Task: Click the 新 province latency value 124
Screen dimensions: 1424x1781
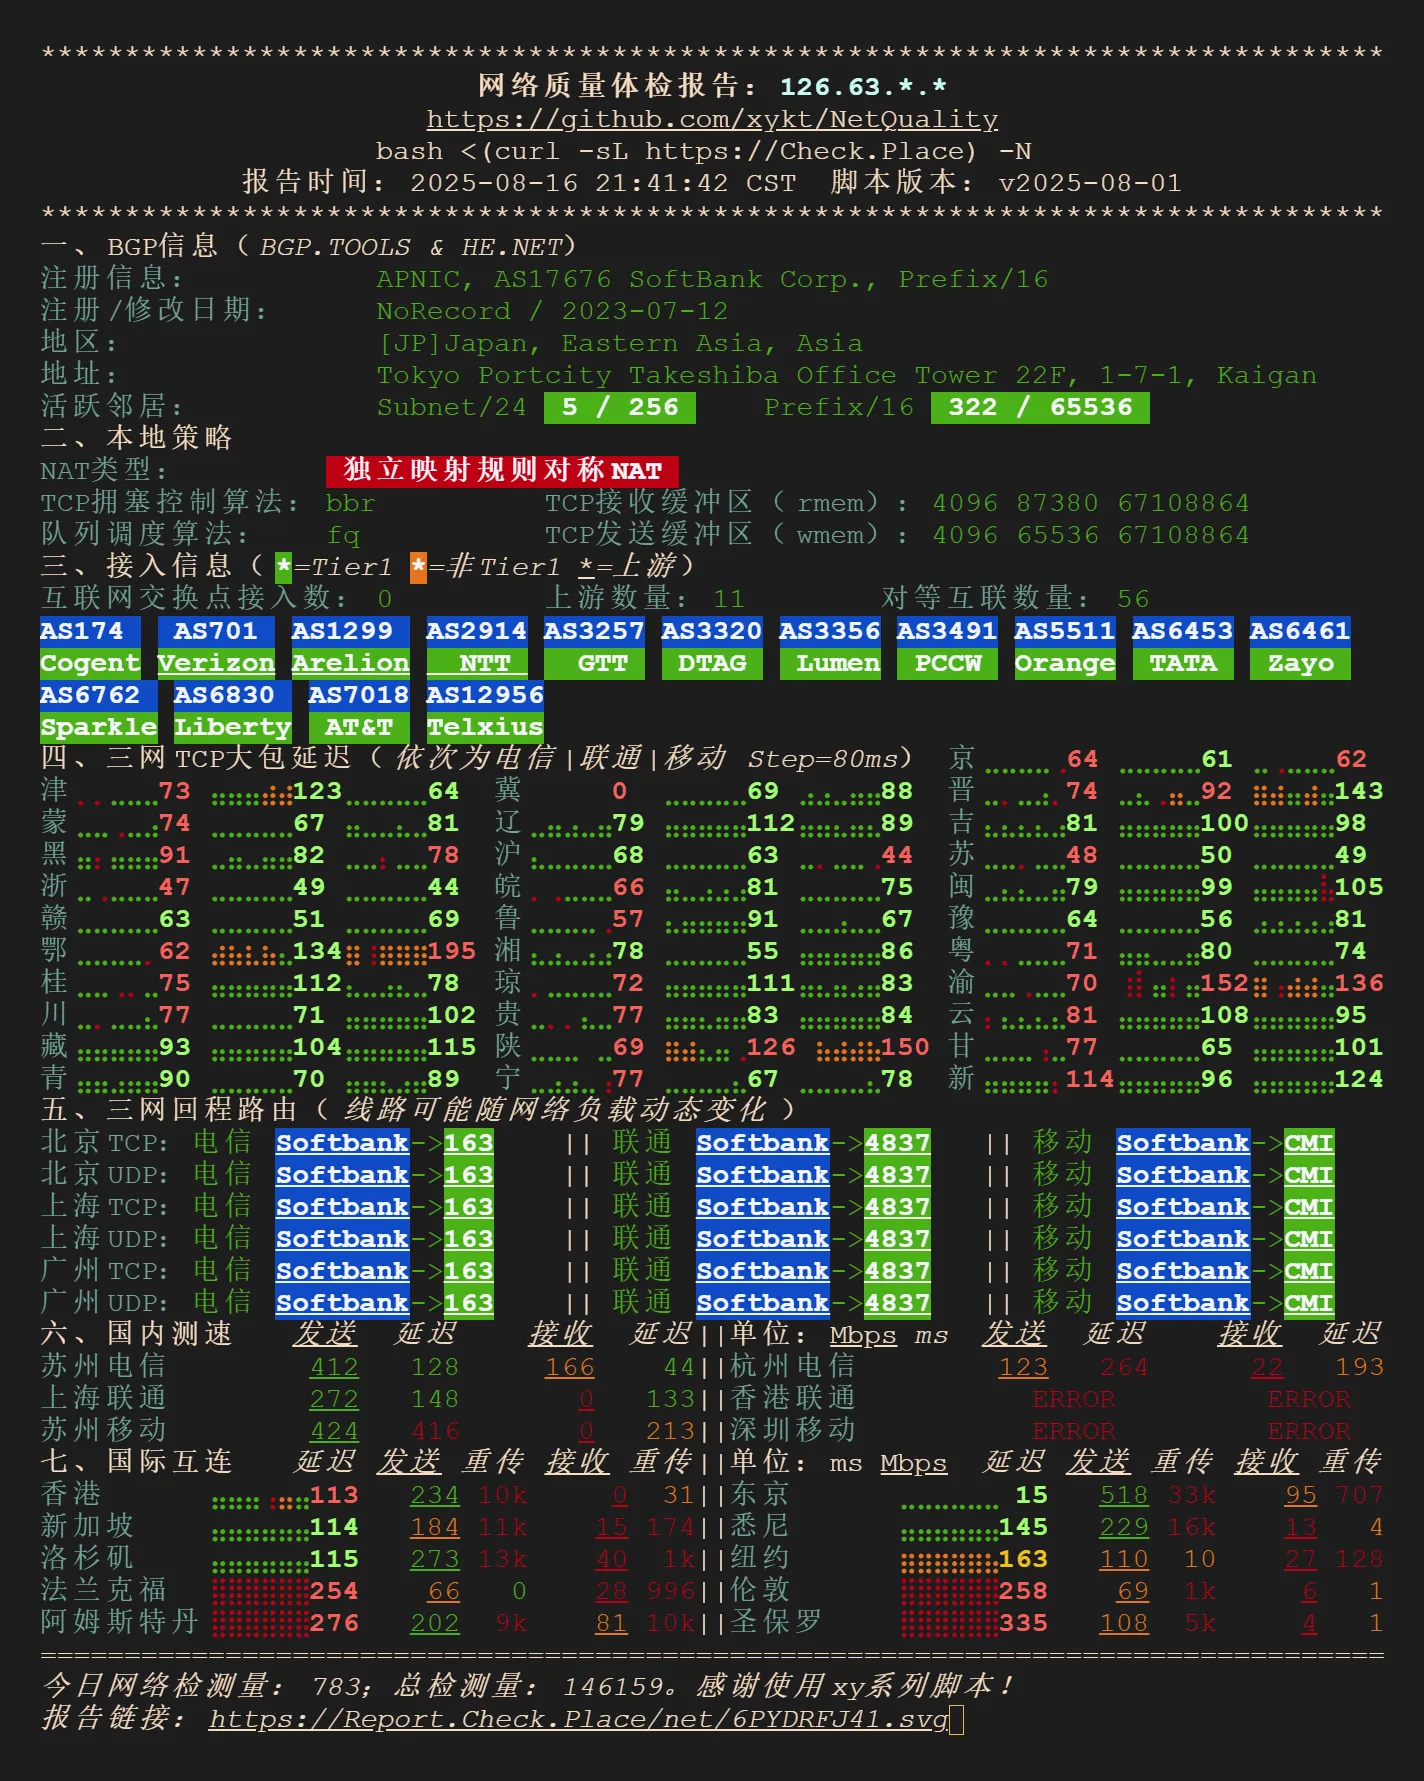Action: click(1359, 1079)
